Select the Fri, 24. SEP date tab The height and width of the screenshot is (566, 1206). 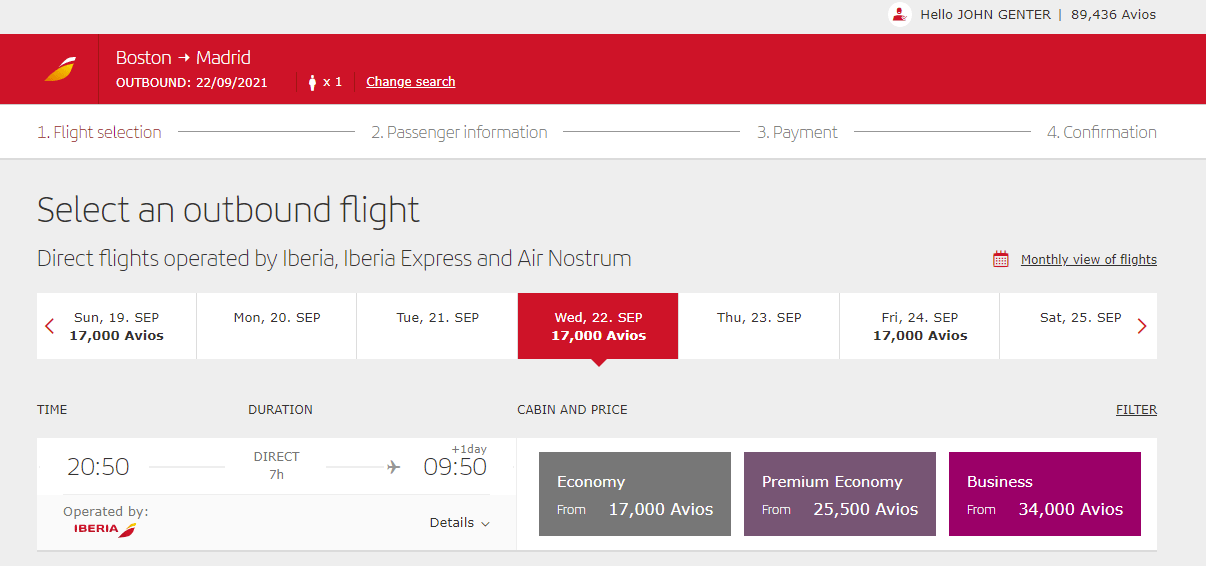click(x=919, y=326)
